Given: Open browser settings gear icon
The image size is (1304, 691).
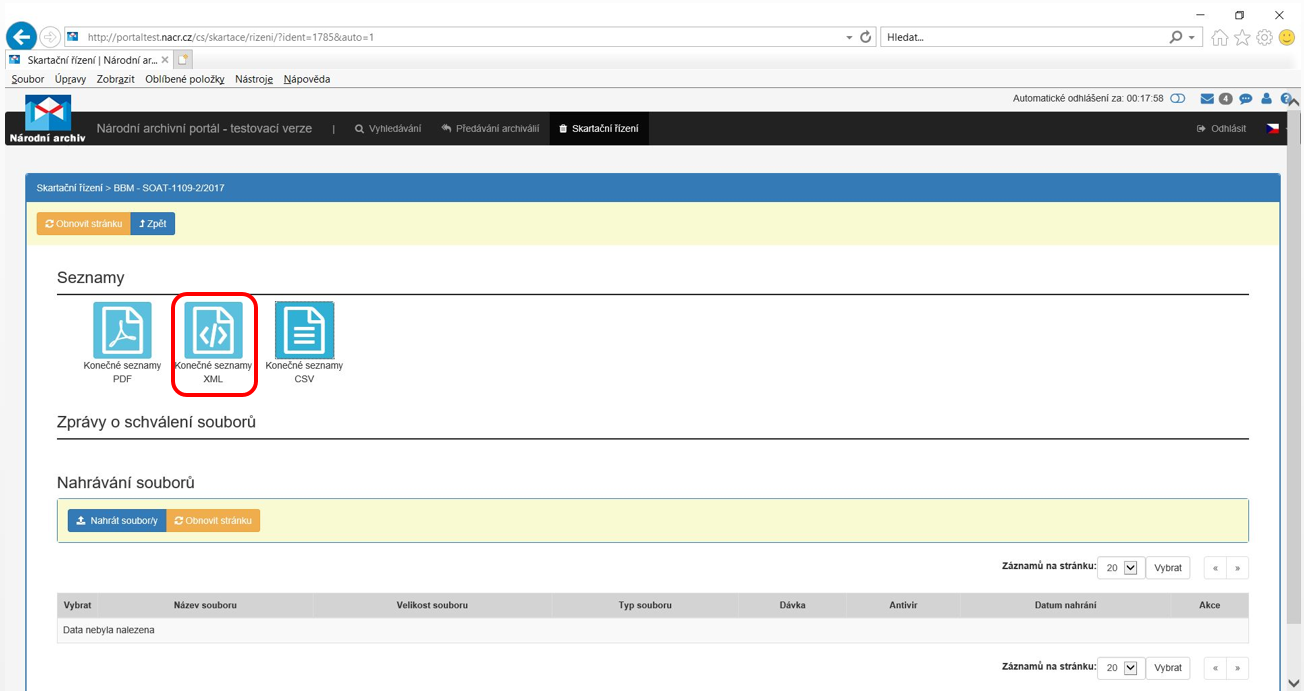Looking at the screenshot, I should pyautogui.click(x=1264, y=38).
